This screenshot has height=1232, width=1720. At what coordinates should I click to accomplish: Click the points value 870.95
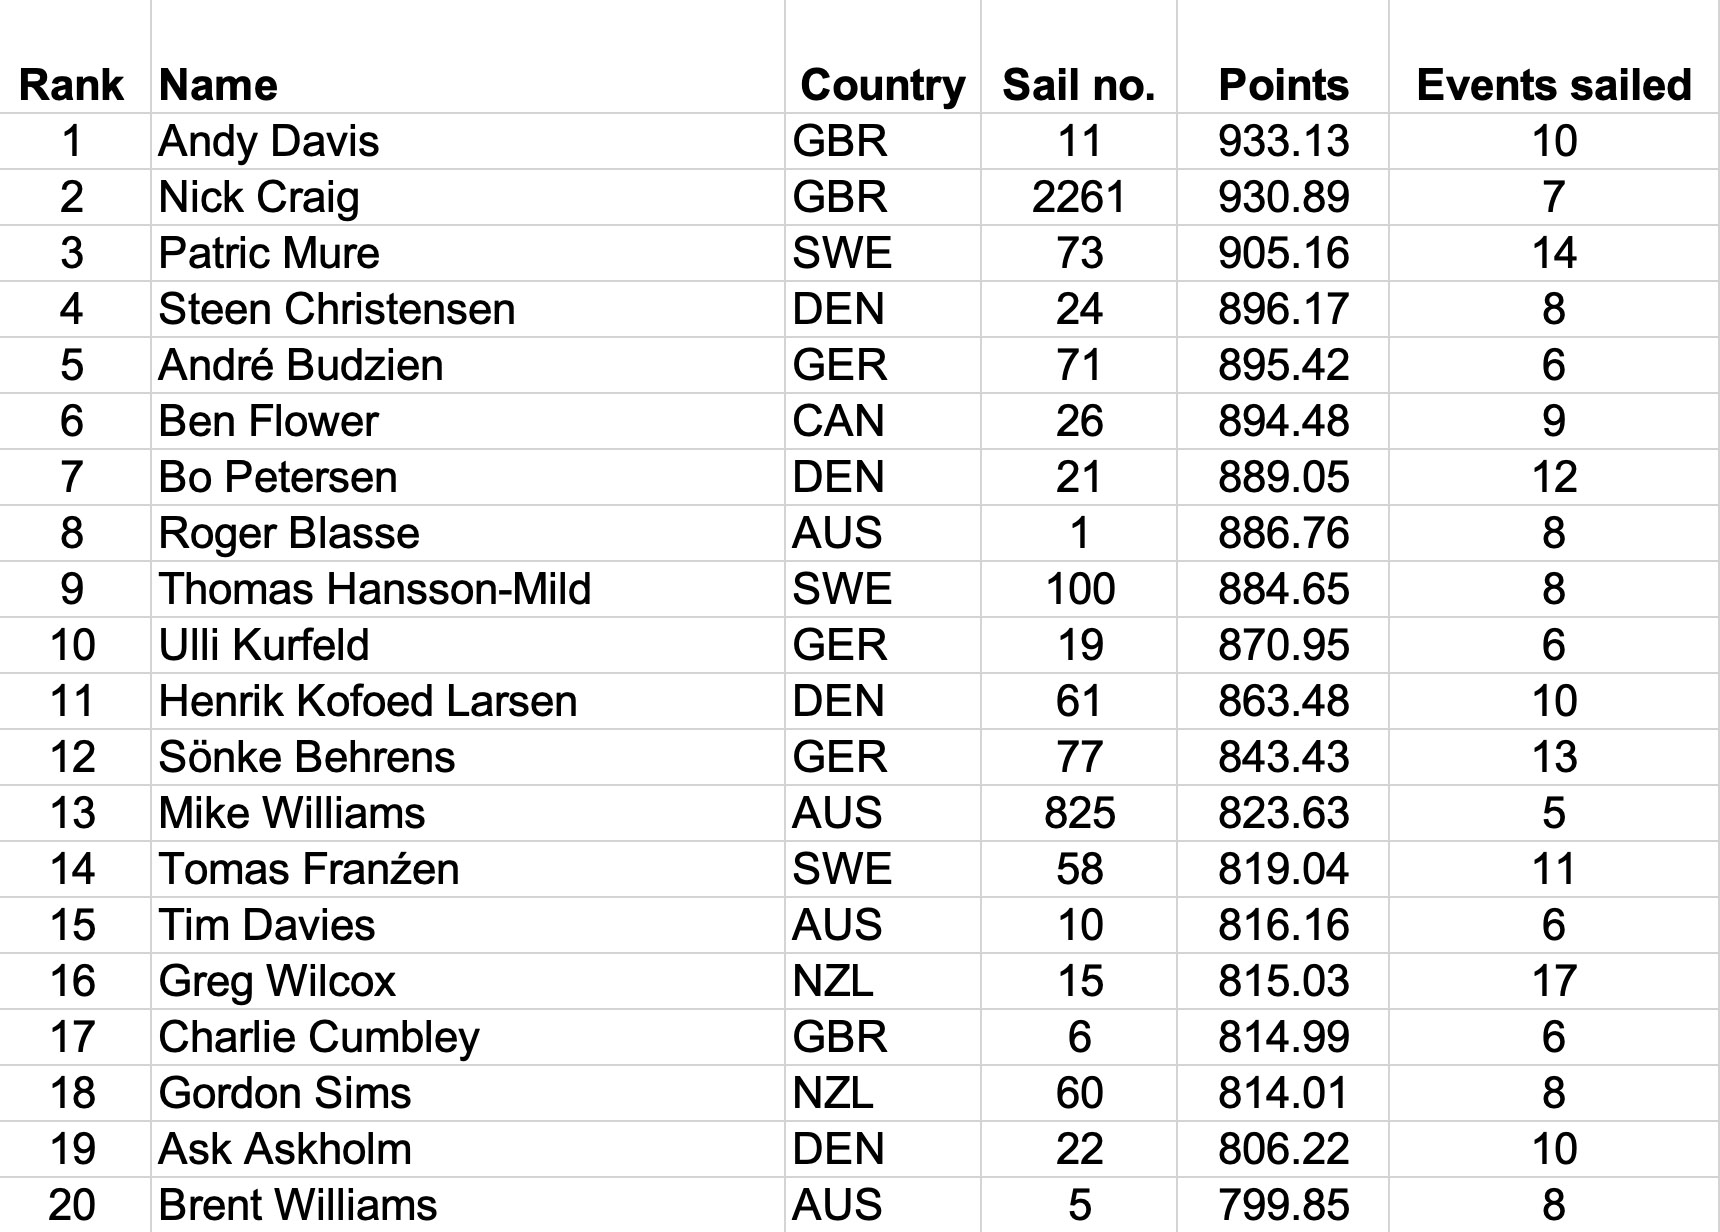pos(1283,645)
